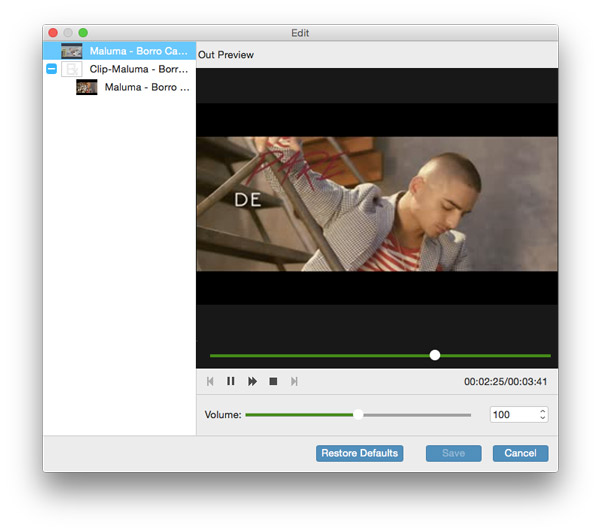Click the Out Preview label
Viewport: 600px width, 532px height.
coord(226,55)
